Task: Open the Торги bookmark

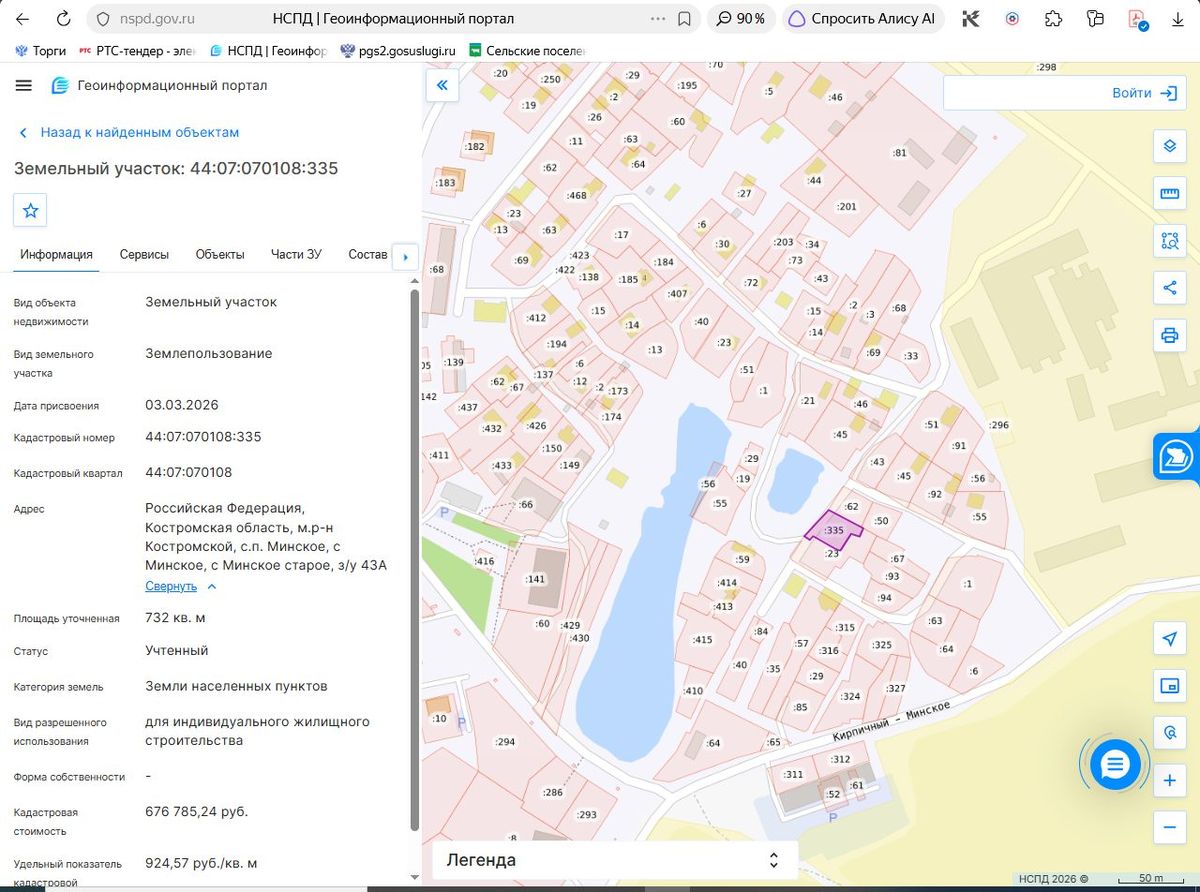Action: pyautogui.click(x=41, y=50)
